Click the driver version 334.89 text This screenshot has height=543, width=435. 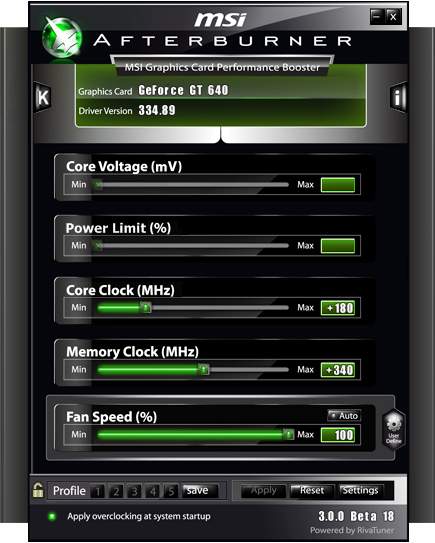pyautogui.click(x=157, y=110)
